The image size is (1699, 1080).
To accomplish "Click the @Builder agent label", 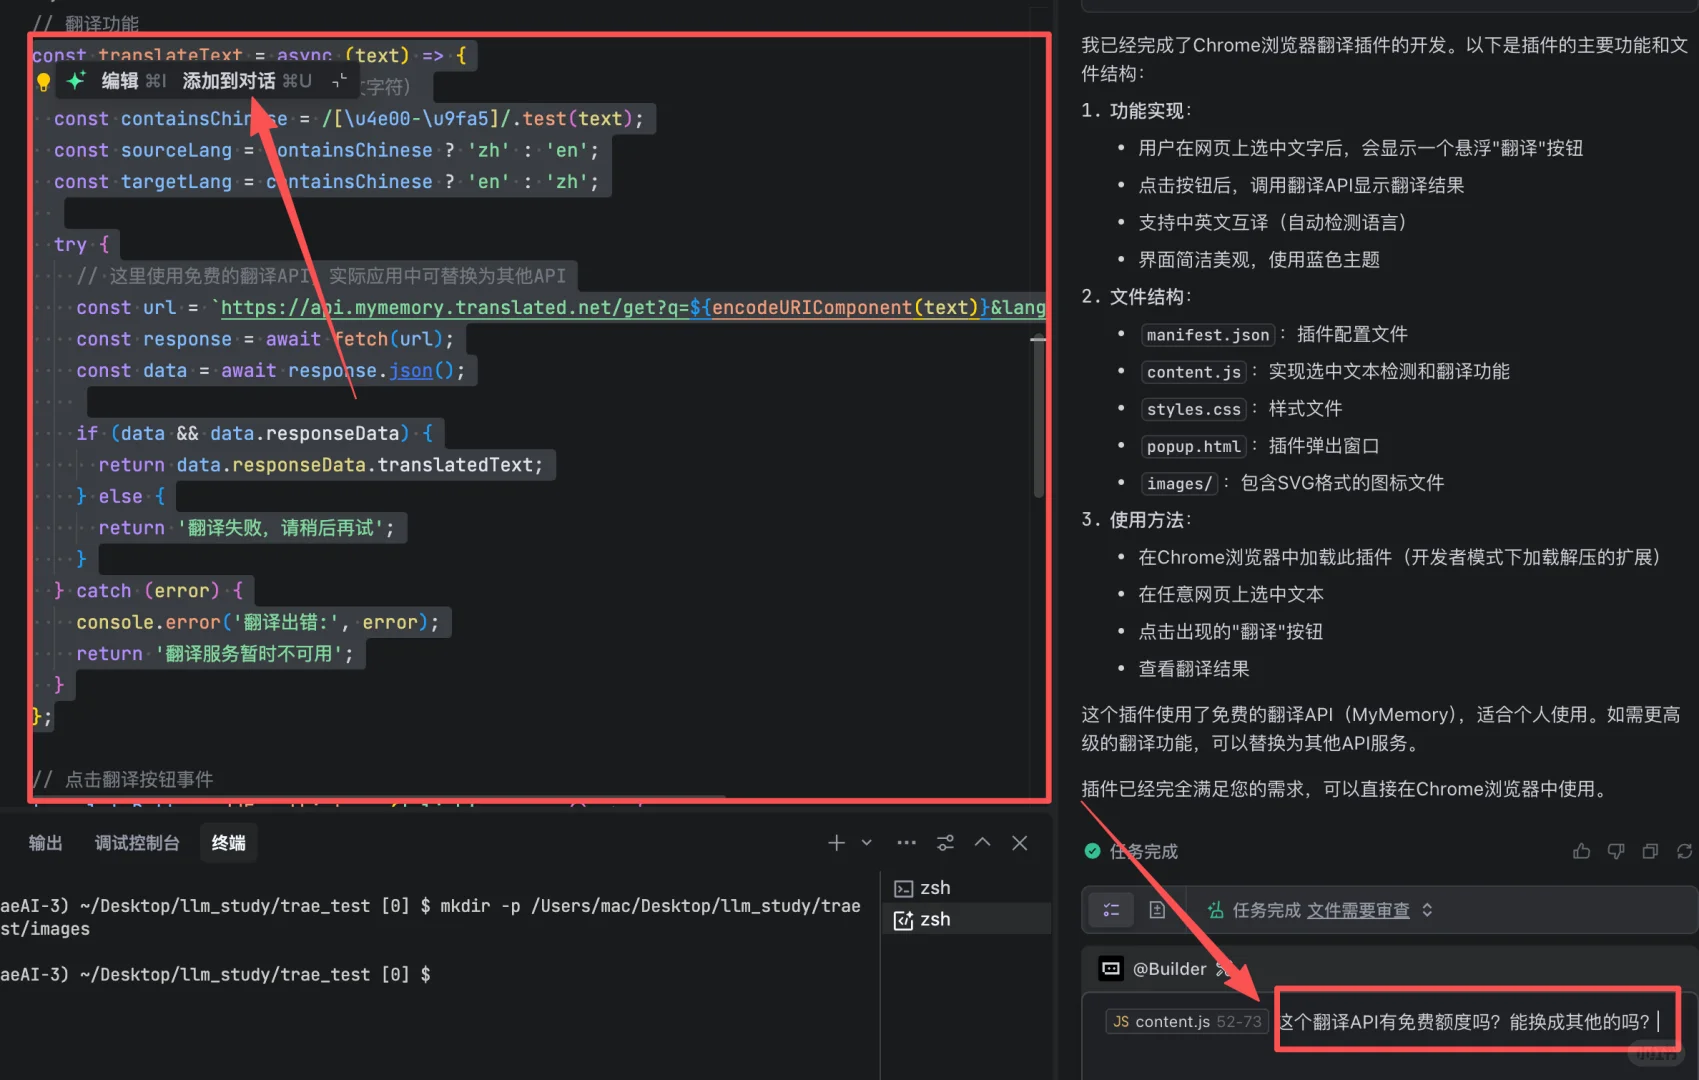I will [1169, 969].
